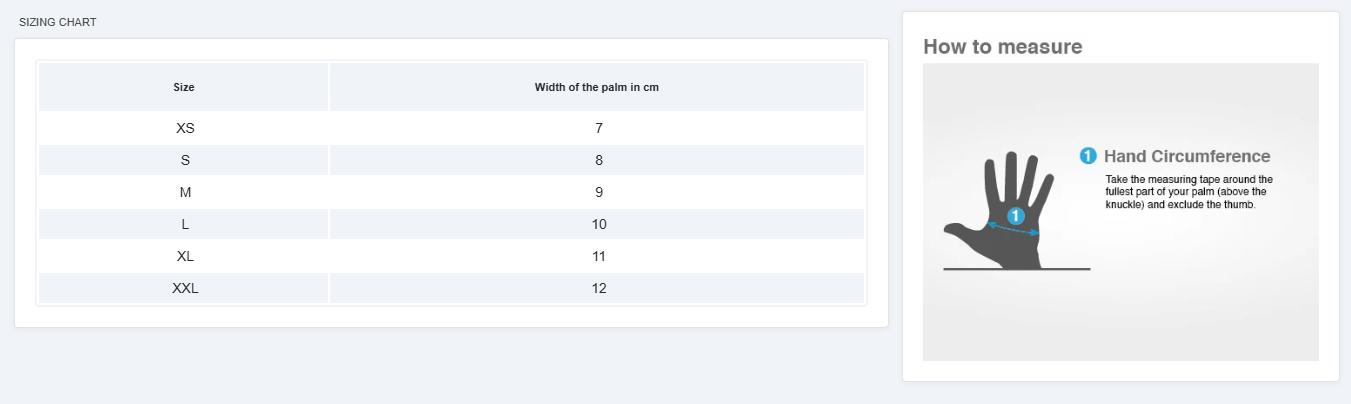Click the palm width value 12
Screen dimensions: 1351x404
coord(598,288)
